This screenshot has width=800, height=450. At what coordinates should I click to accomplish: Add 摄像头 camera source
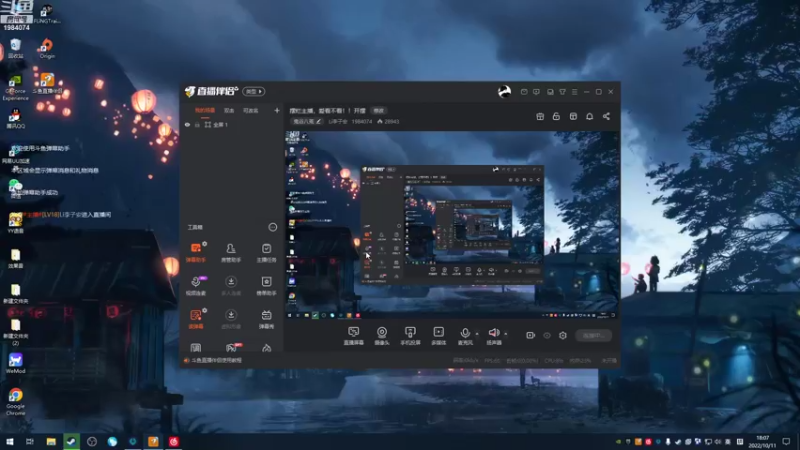382,336
